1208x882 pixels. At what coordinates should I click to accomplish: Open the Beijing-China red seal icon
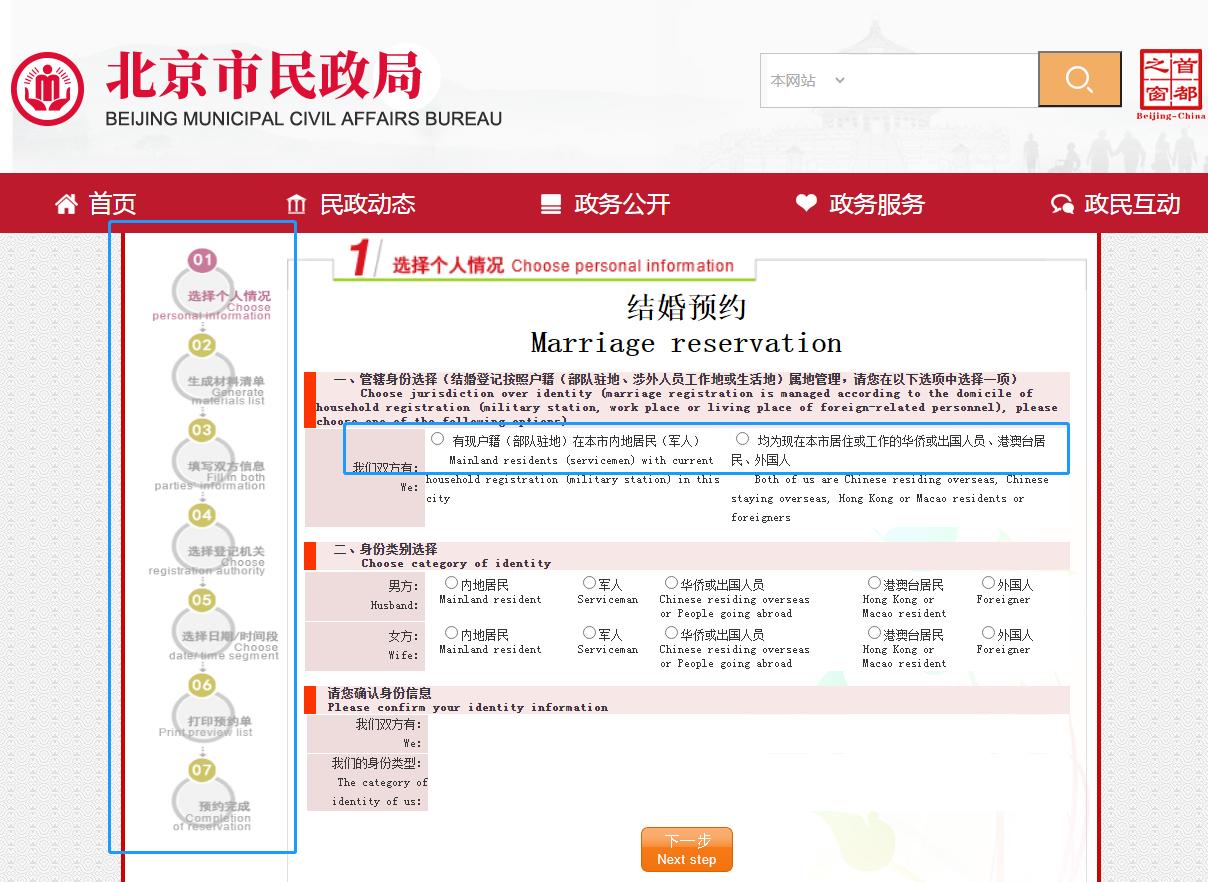click(x=1170, y=82)
